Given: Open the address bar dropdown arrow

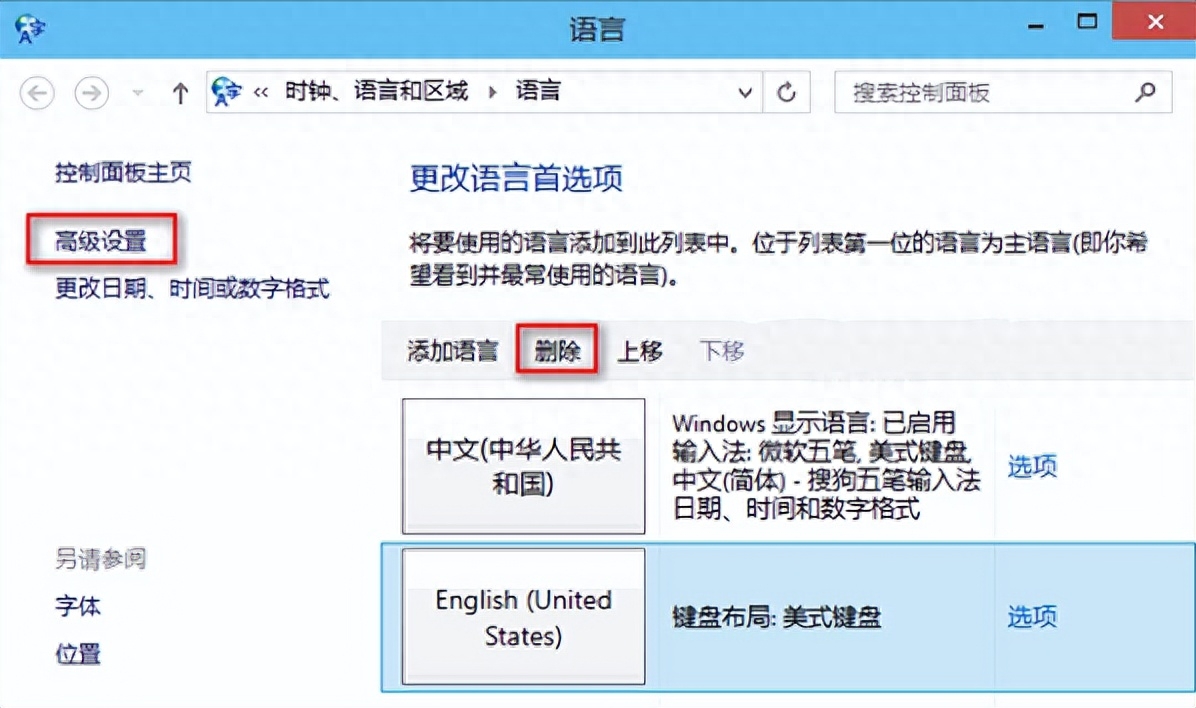Looking at the screenshot, I should pos(745,92).
